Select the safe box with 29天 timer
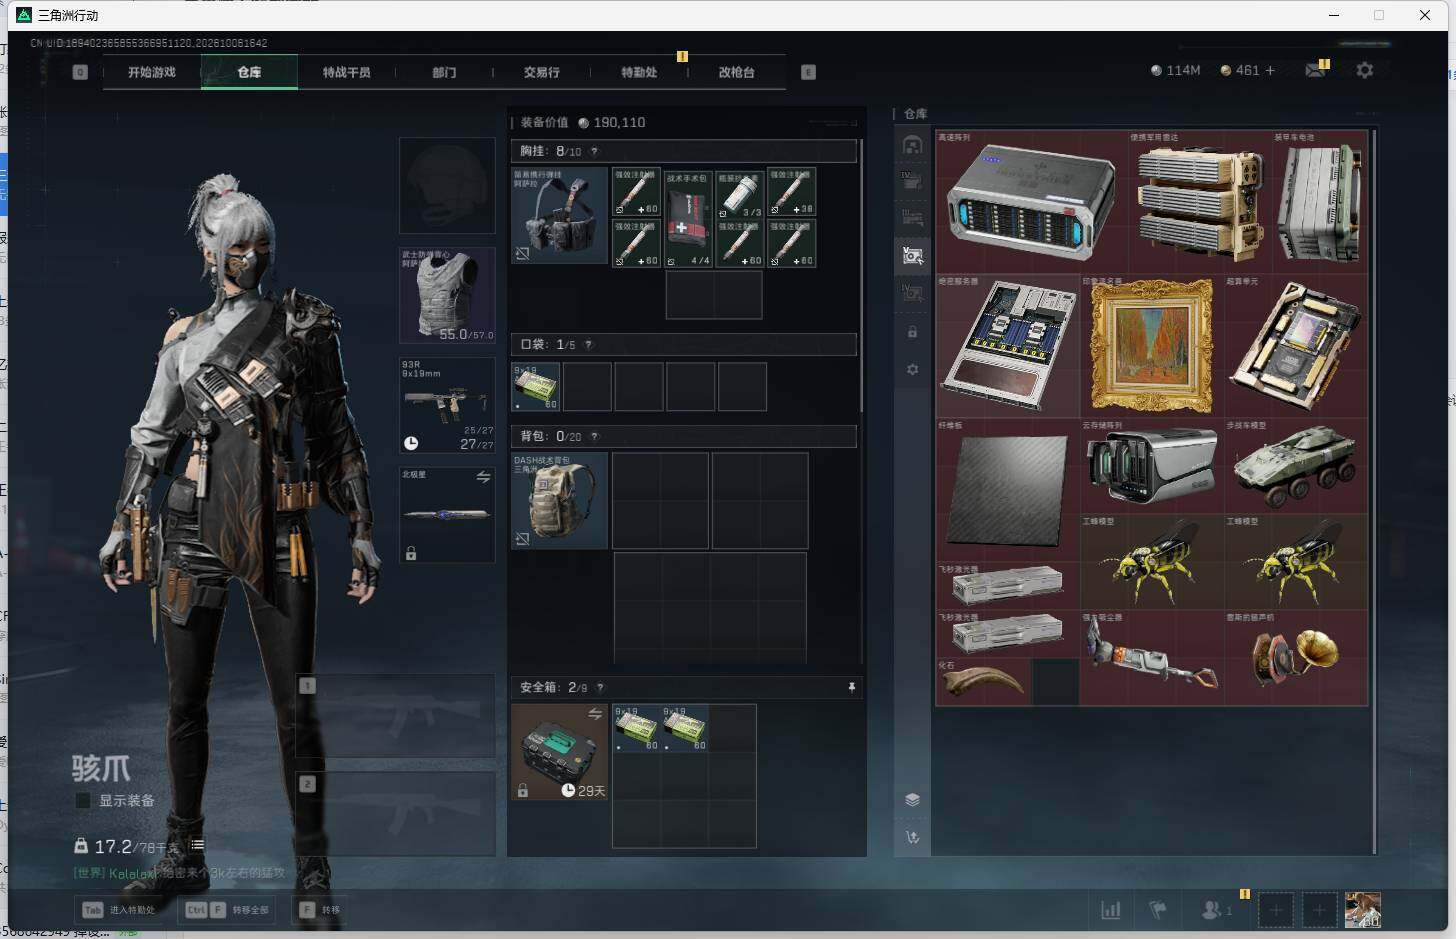The height and width of the screenshot is (939, 1456). (560, 752)
